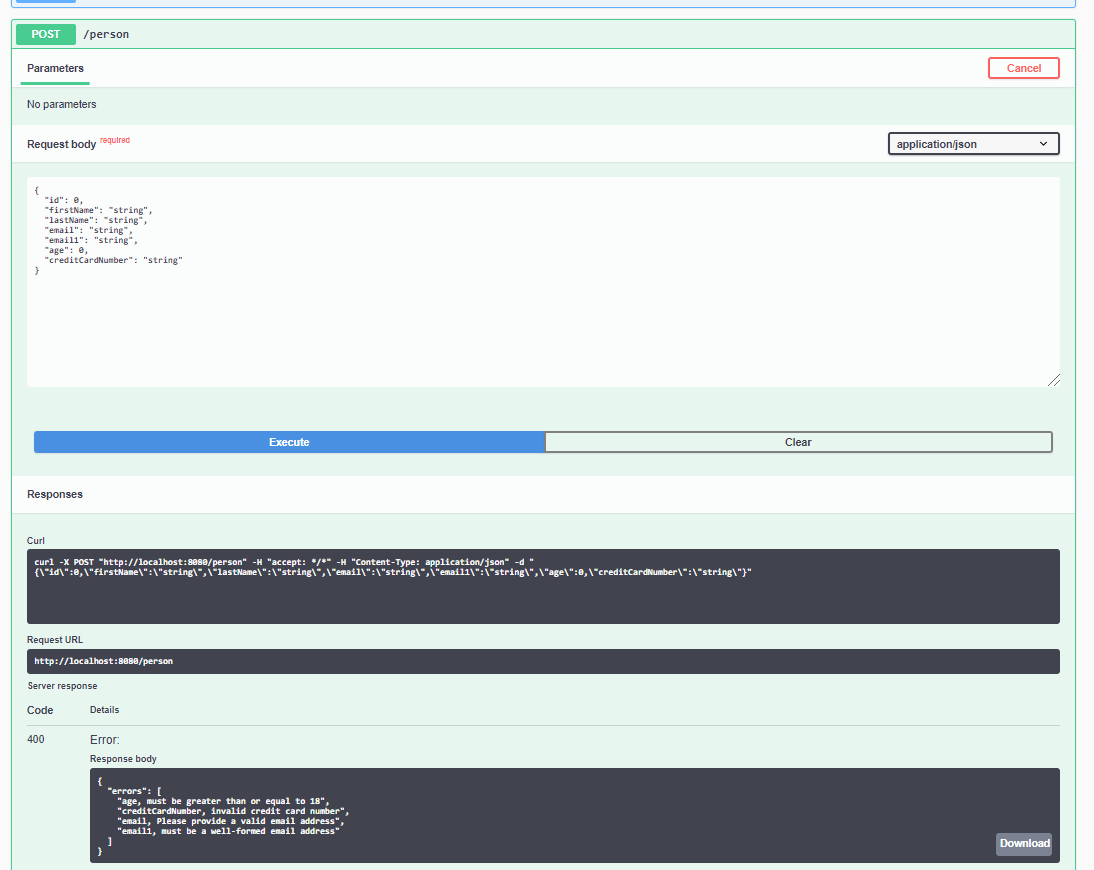Click the "creditCardNumber" line in request JSON
This screenshot has height=870, width=1094.
(113, 260)
